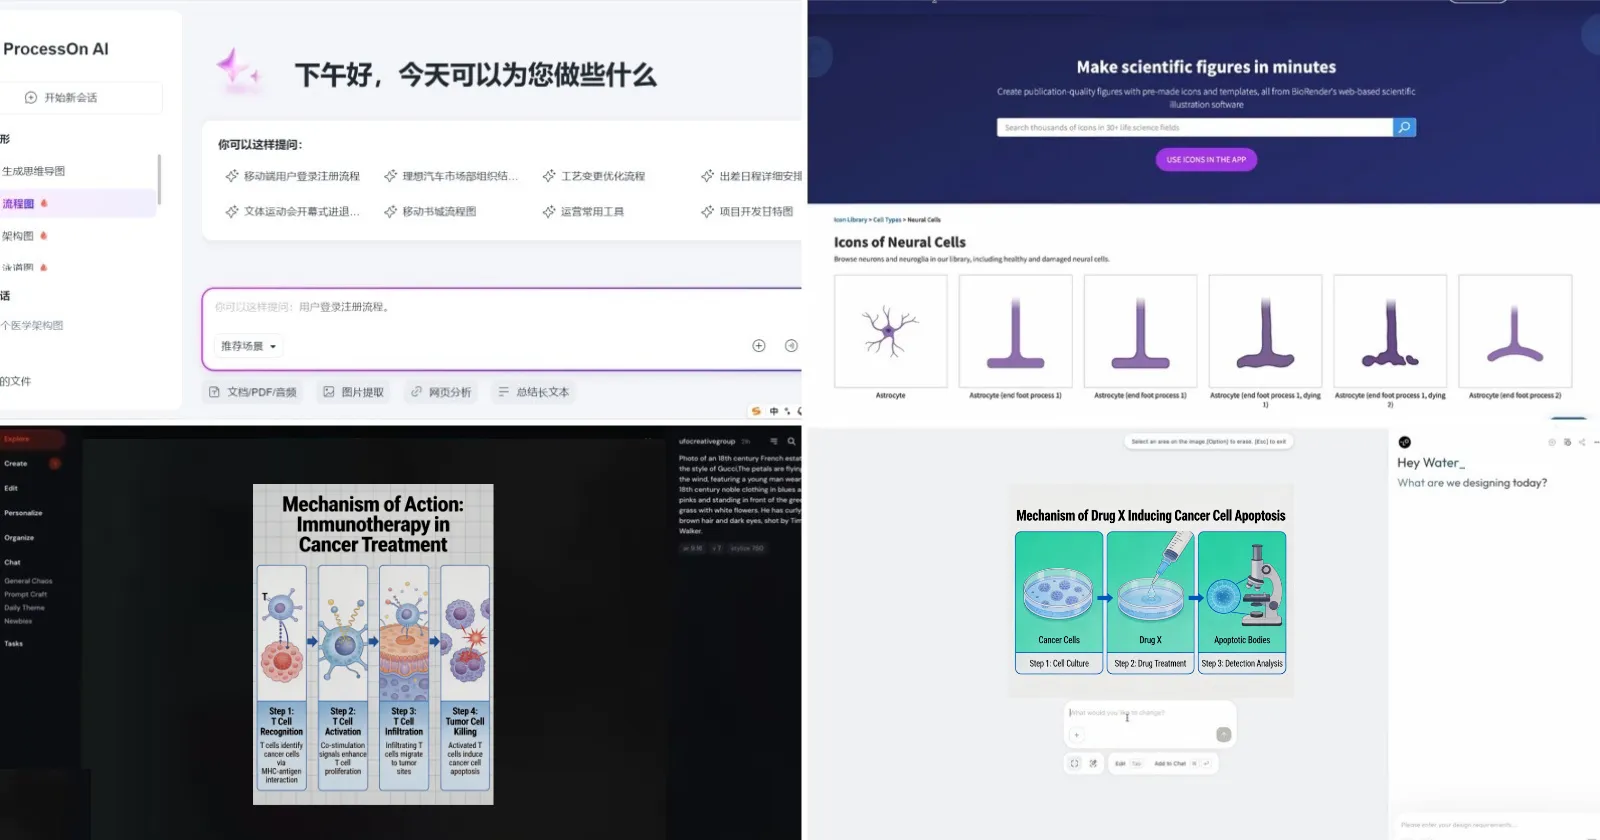Screen dimensions: 1600x840
Task: Click the frame selection icon below the edit box
Action: 1074,763
